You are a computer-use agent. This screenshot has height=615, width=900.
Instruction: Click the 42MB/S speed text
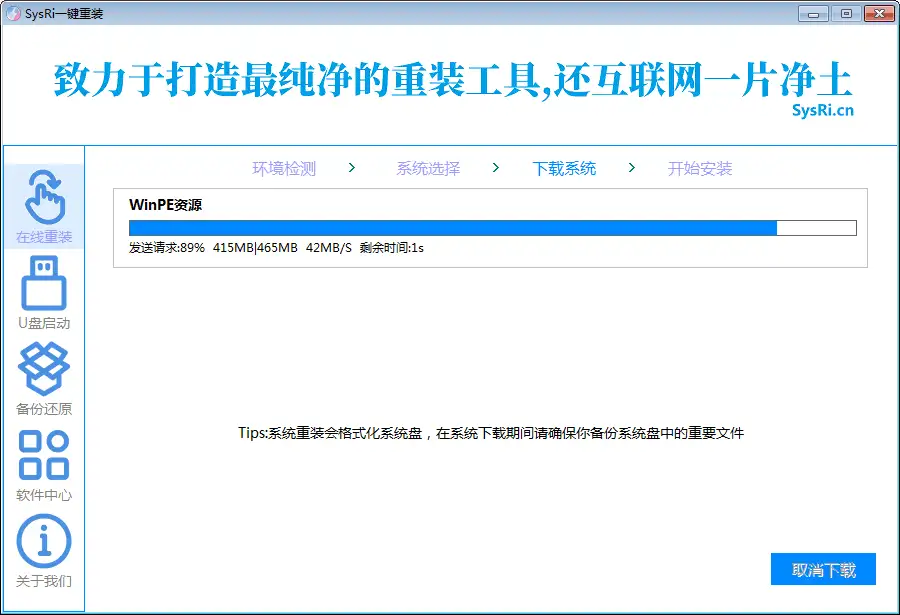click(x=328, y=247)
